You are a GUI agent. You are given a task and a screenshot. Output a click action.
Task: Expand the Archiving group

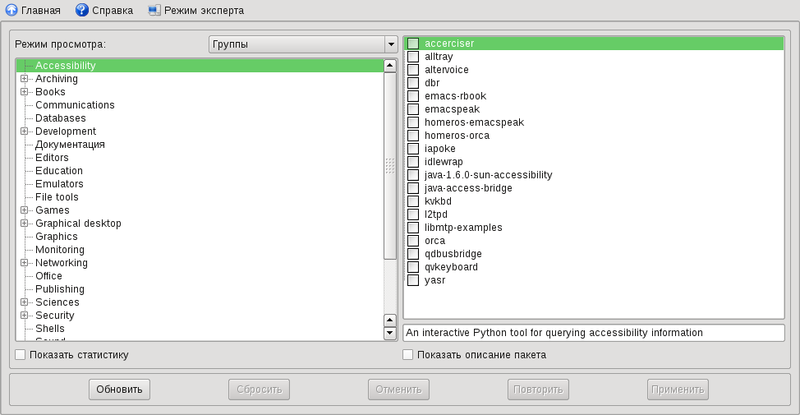pos(24,79)
